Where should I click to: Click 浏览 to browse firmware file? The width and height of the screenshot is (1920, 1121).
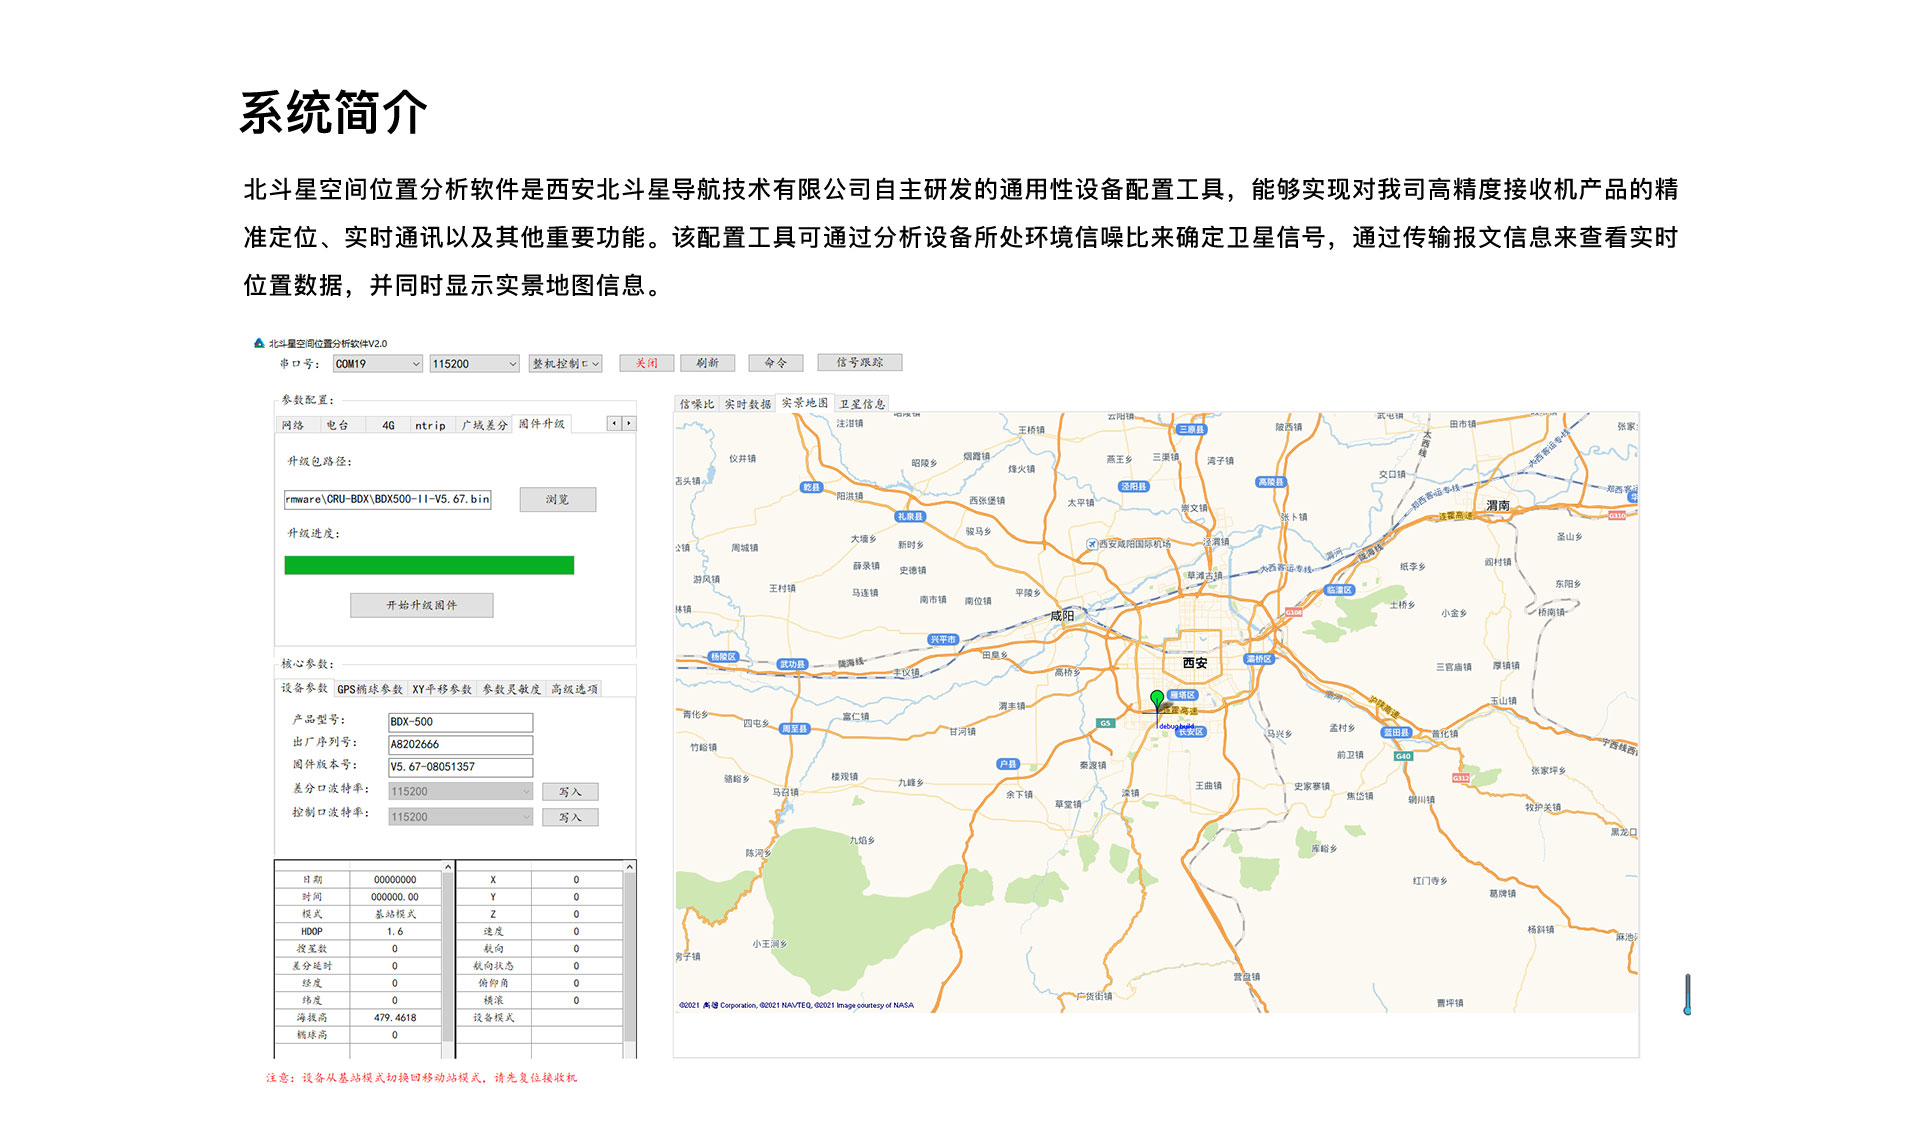(557, 499)
